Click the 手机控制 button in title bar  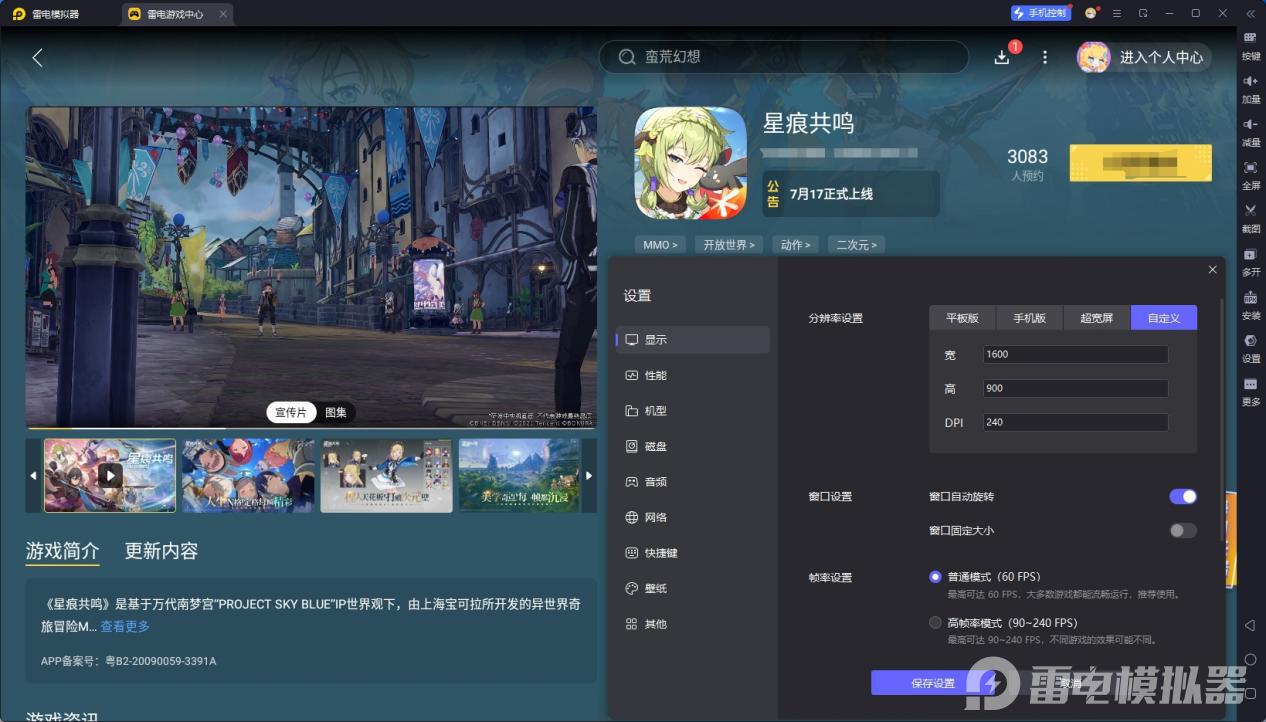click(1041, 13)
